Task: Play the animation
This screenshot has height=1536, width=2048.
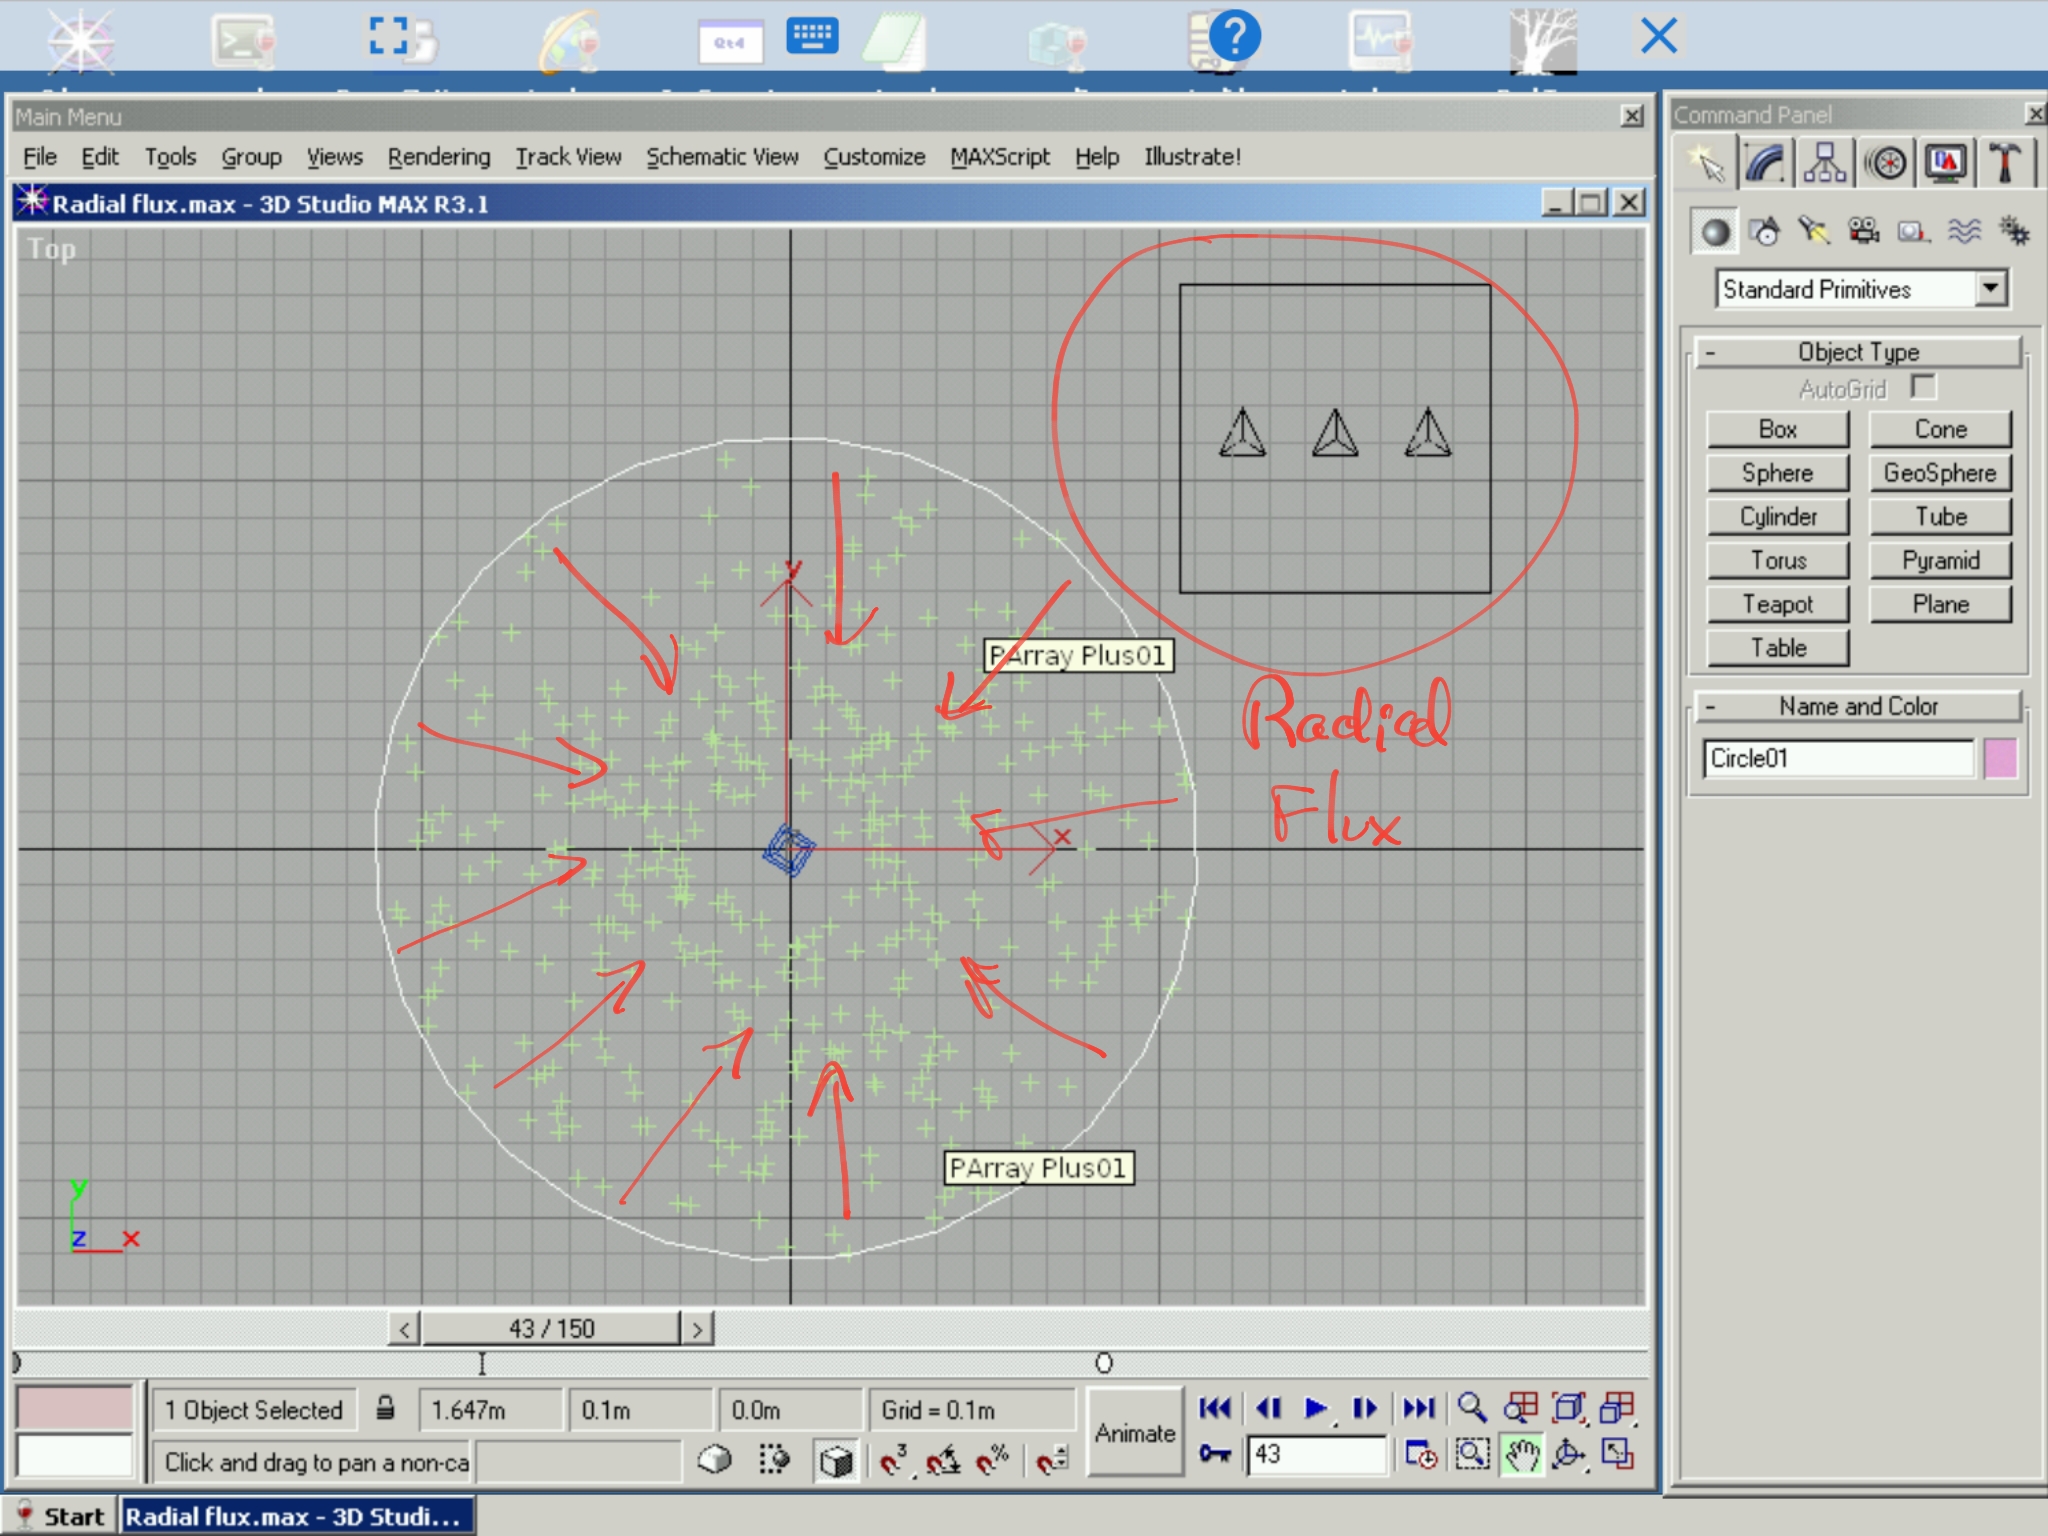Action: tap(1316, 1408)
